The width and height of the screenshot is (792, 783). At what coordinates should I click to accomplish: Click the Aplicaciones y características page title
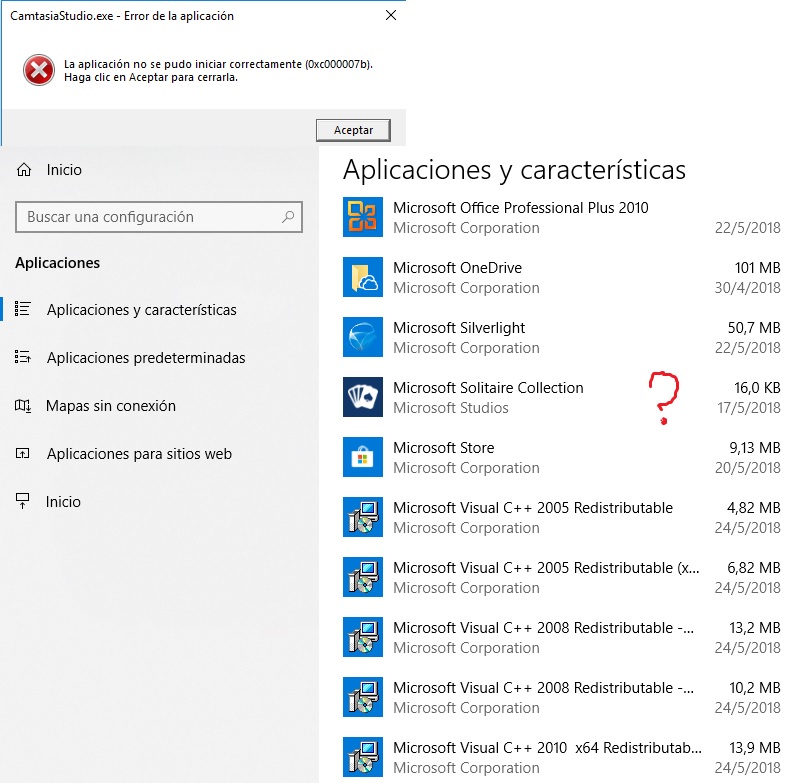point(514,170)
